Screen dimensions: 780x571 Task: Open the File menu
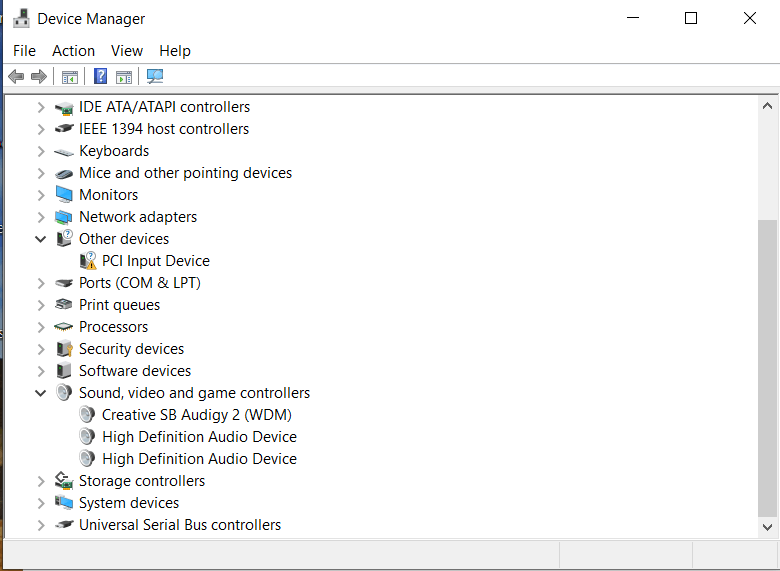click(24, 51)
